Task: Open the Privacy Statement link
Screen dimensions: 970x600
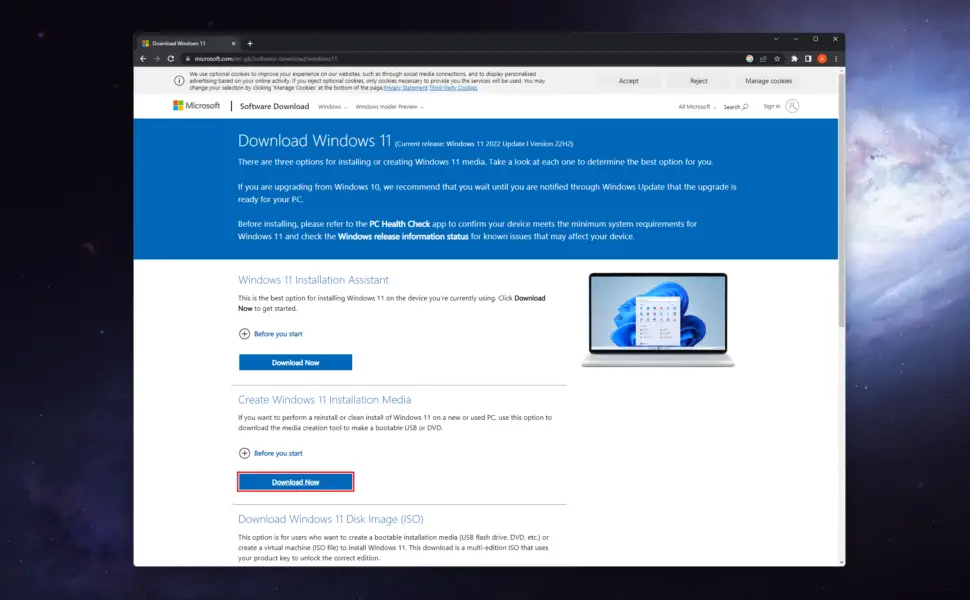Action: (x=405, y=88)
